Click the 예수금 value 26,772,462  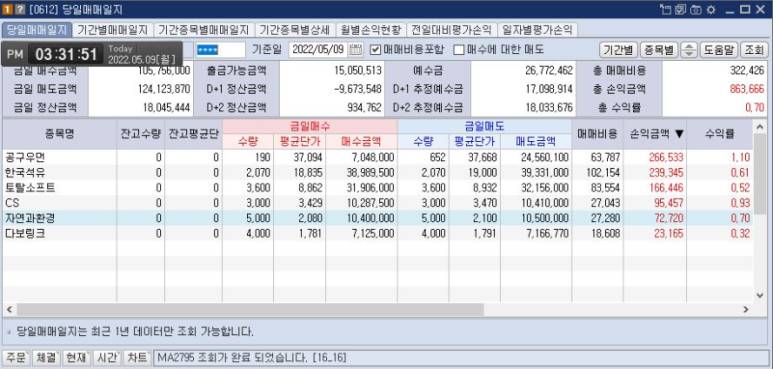pyautogui.click(x=548, y=71)
